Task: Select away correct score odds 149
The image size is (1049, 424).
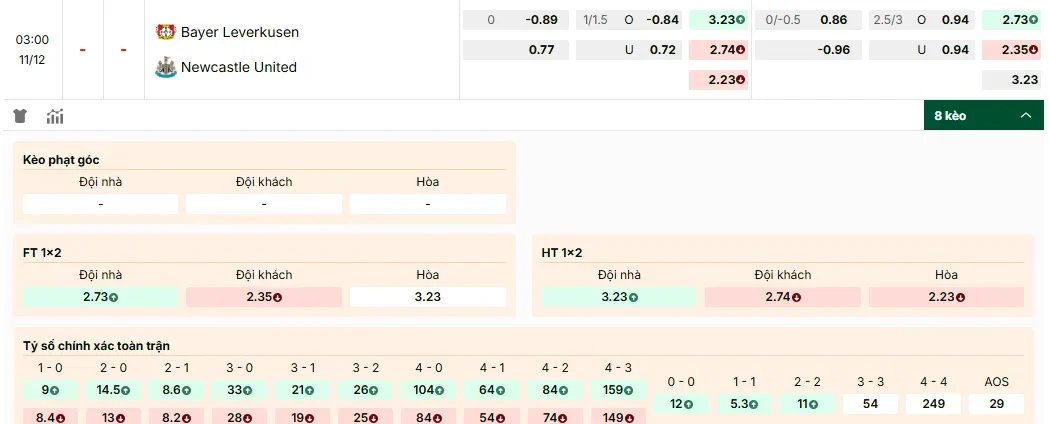Action: pyautogui.click(x=618, y=416)
